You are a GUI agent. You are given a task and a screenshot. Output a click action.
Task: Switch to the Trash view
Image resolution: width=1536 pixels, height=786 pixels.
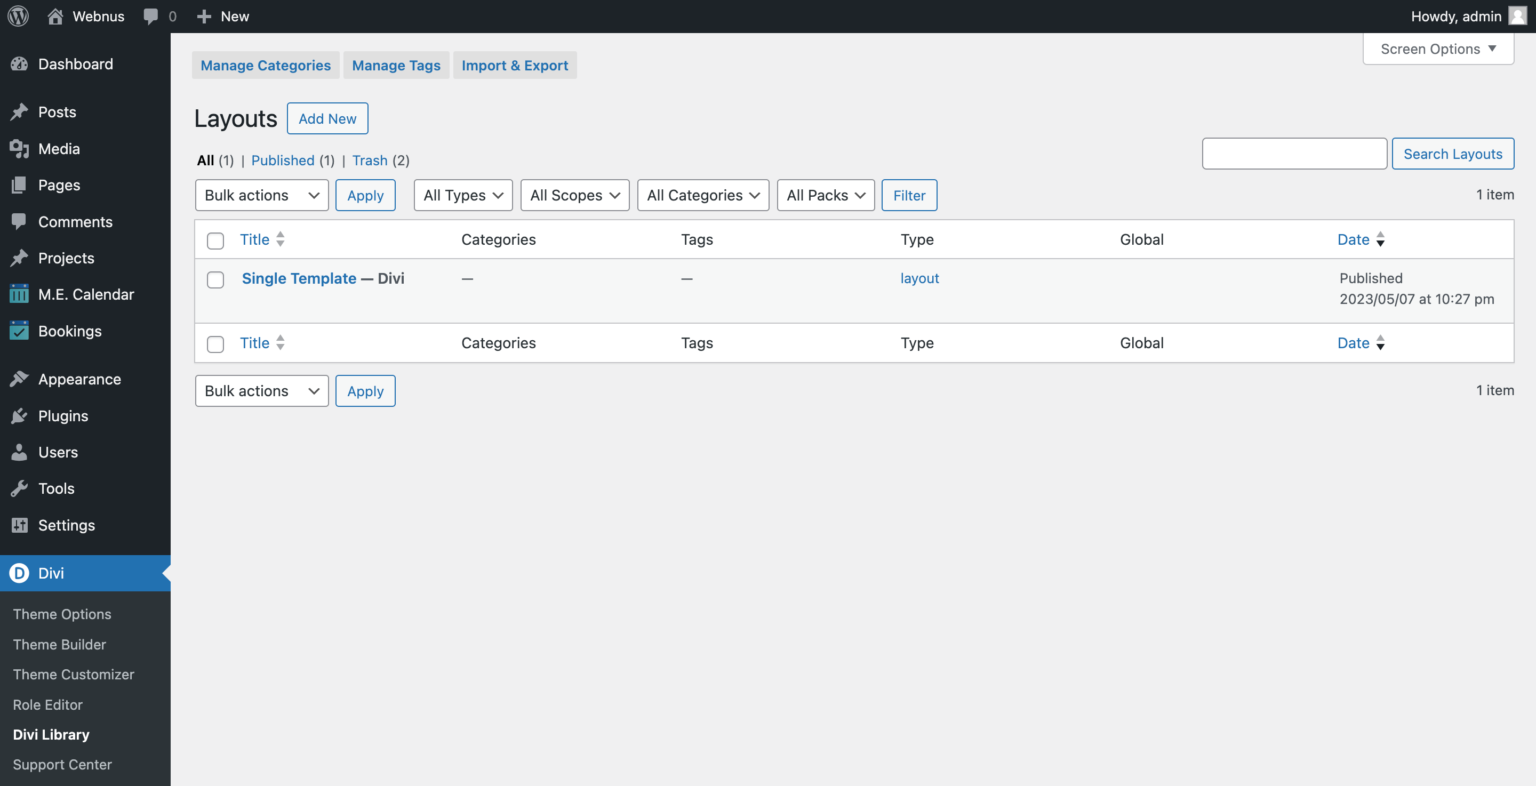tap(369, 160)
